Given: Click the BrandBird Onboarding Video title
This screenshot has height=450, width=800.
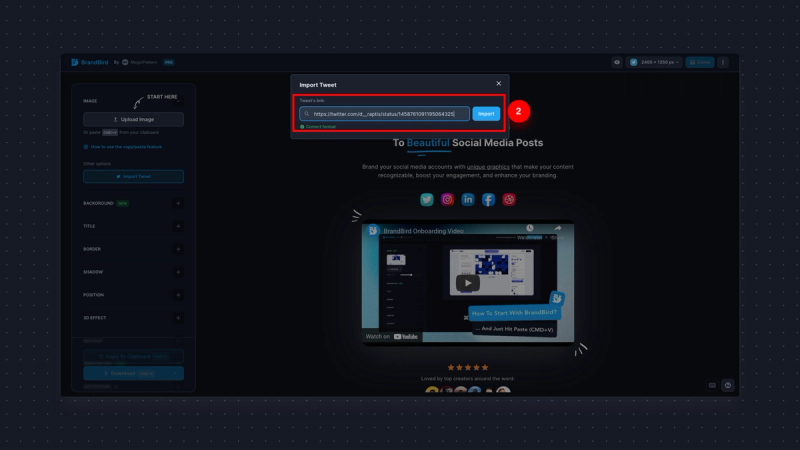Looking at the screenshot, I should pos(423,231).
